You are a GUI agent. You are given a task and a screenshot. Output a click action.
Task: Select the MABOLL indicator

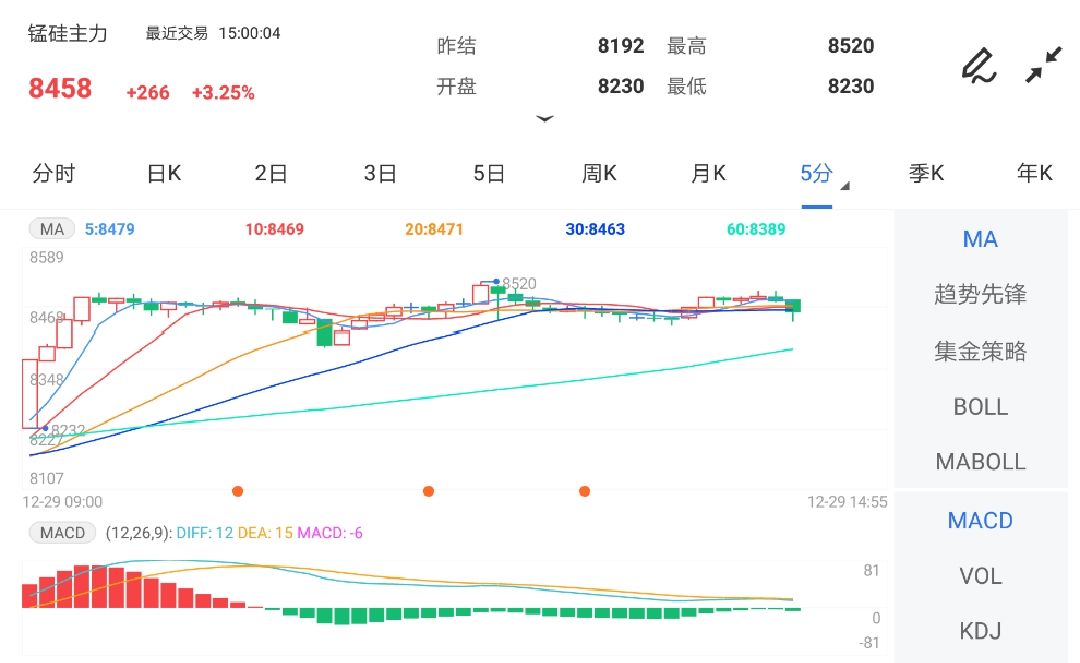coord(981,461)
